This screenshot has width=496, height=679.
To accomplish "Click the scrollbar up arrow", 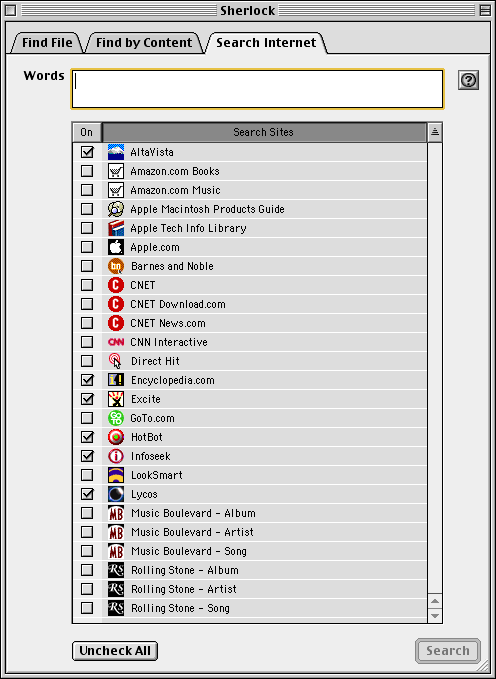I will 435,601.
